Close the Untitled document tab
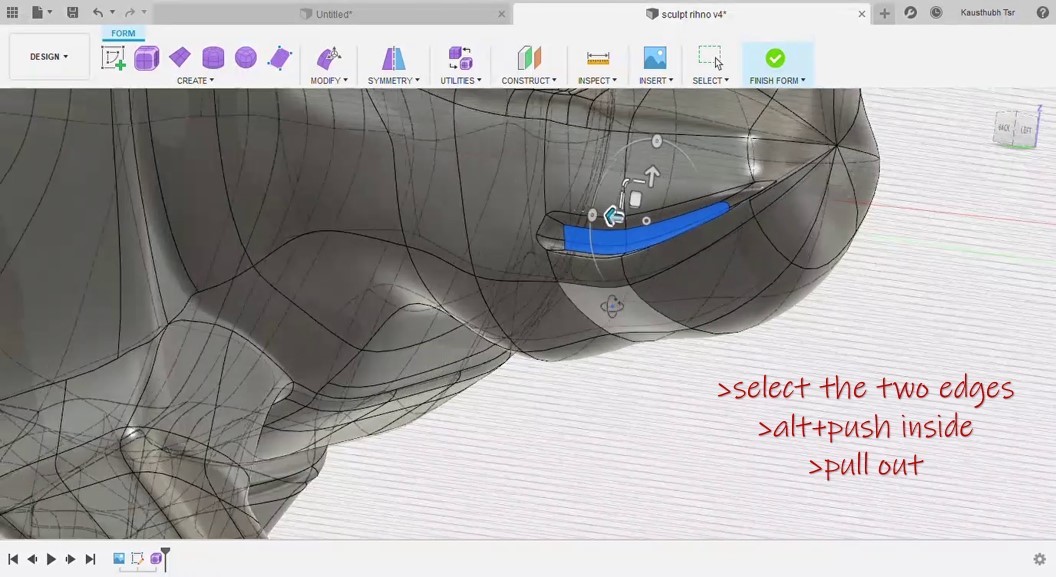Viewport: 1056px width, 577px height. pyautogui.click(x=501, y=14)
